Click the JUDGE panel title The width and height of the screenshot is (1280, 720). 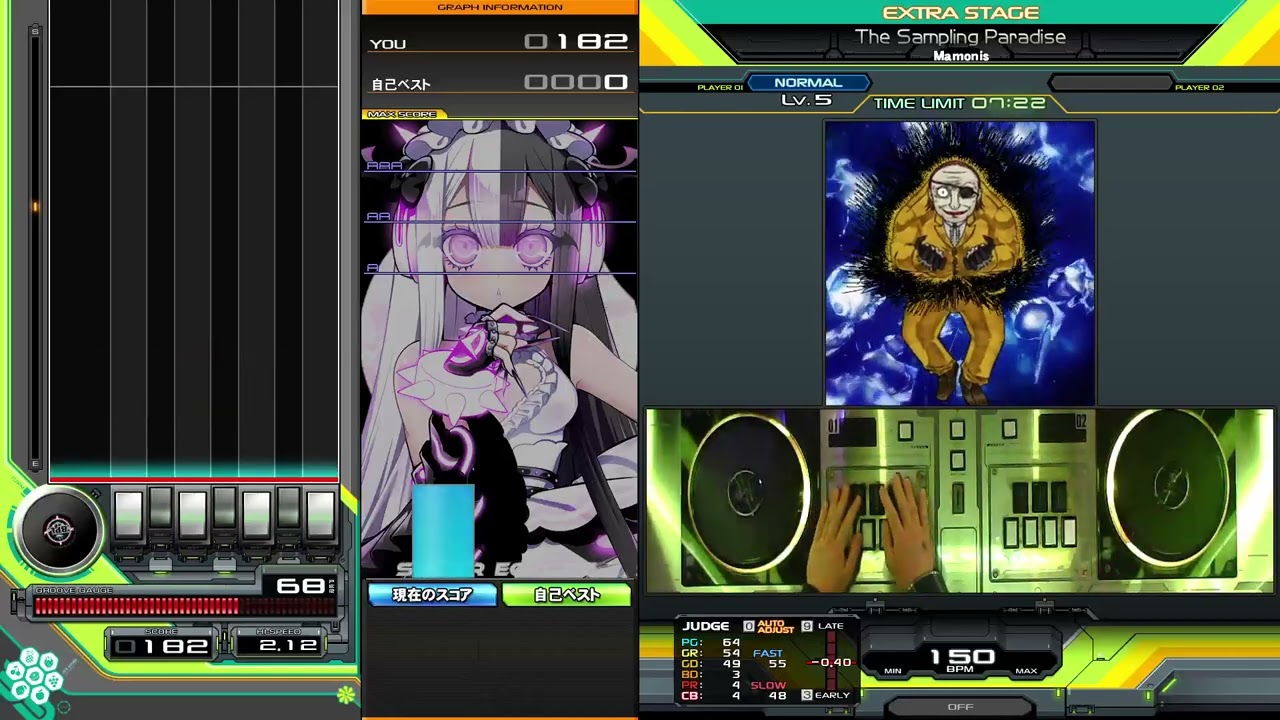(706, 626)
